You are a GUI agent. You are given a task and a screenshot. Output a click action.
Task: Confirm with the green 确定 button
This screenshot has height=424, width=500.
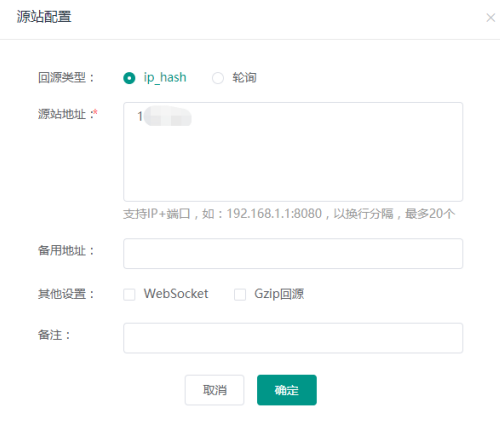tap(287, 390)
